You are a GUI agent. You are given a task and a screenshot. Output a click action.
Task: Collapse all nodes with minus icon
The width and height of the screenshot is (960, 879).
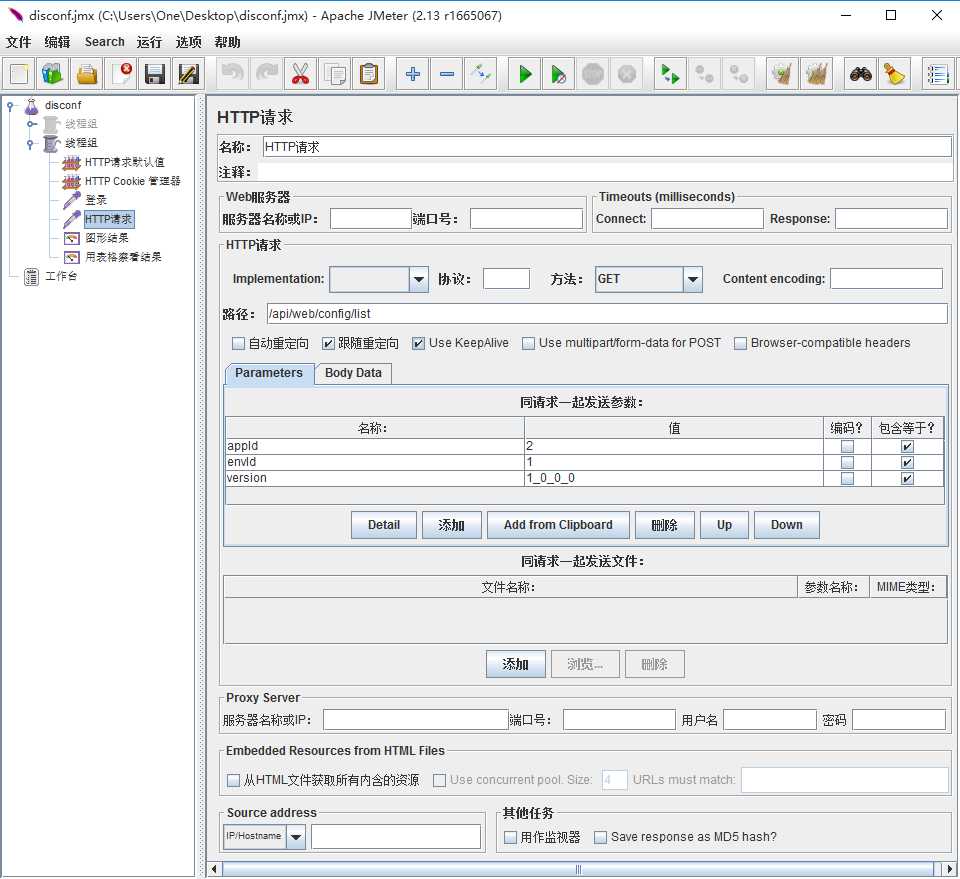tap(447, 74)
